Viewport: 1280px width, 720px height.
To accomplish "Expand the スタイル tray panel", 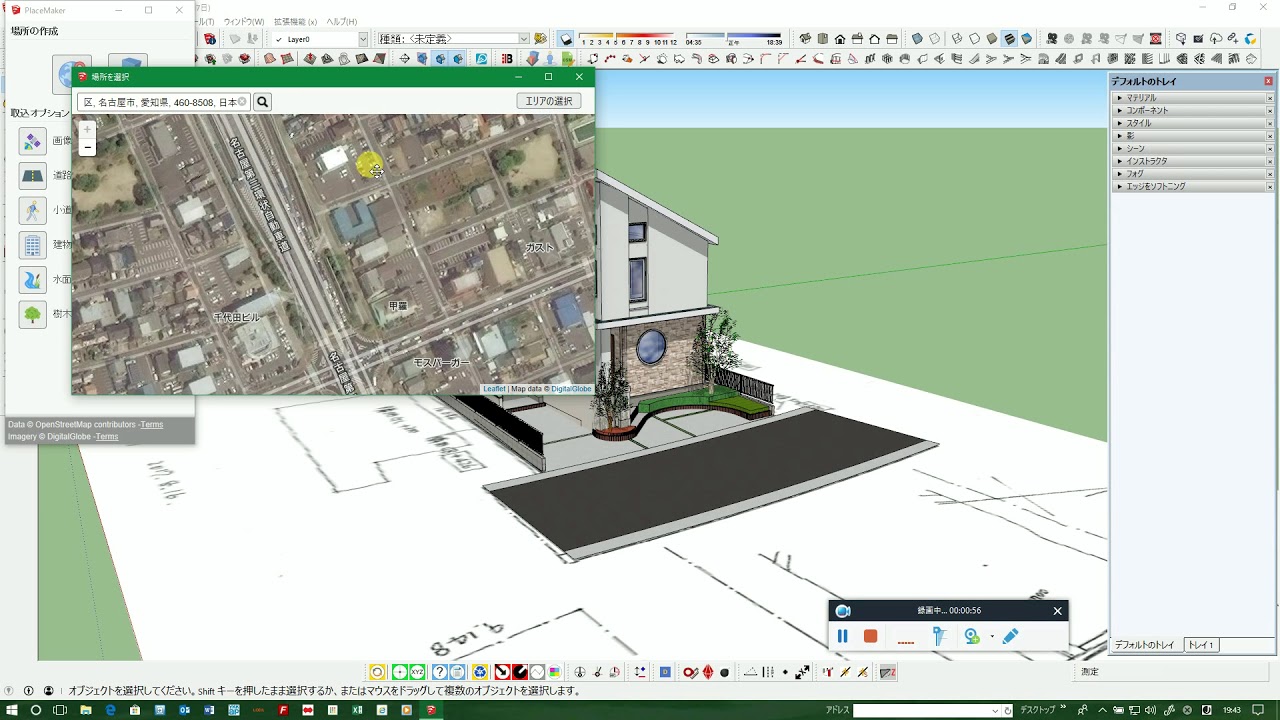I will click(x=1192, y=123).
